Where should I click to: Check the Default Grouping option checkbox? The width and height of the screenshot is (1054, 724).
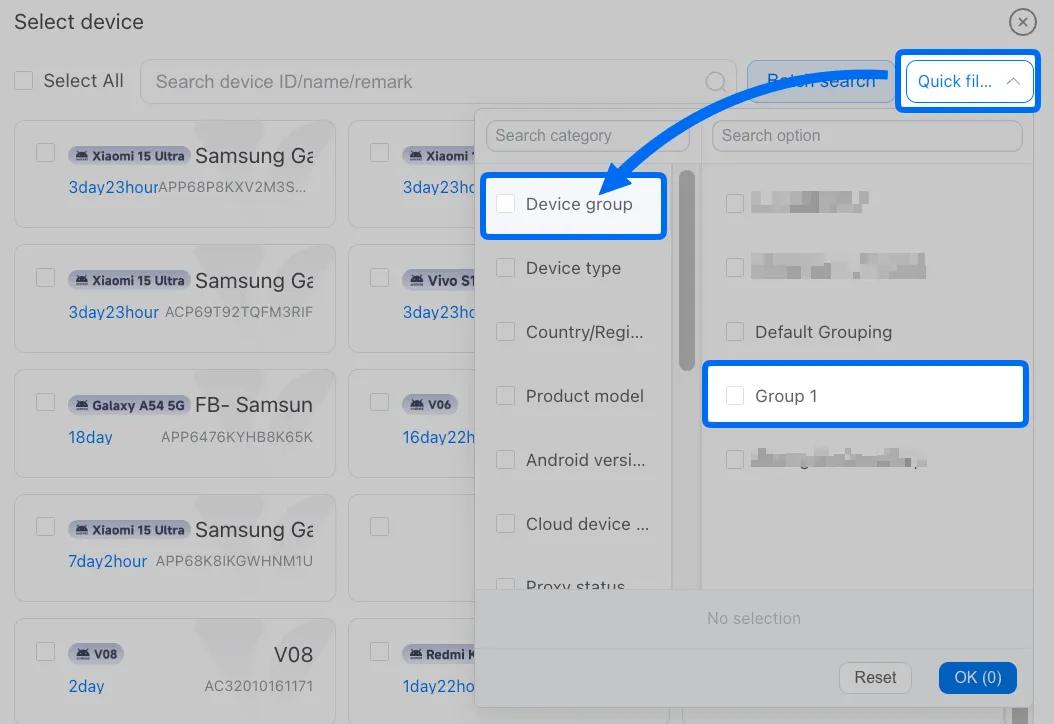coord(735,331)
